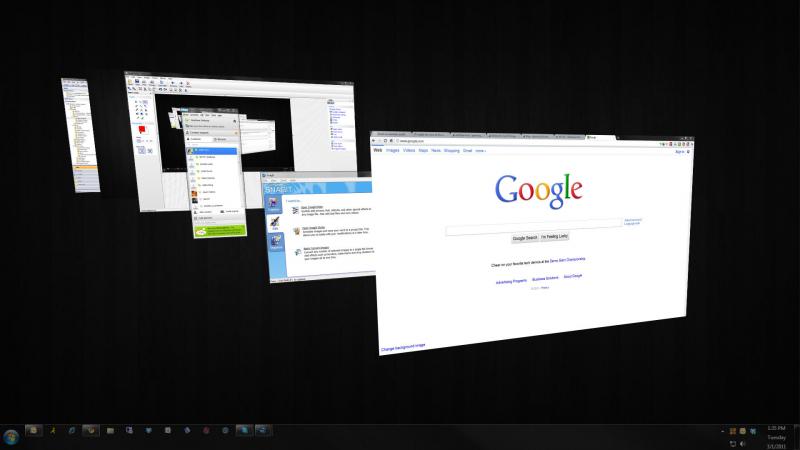Click the Change background image link
This screenshot has width=800, height=450.
(x=403, y=347)
